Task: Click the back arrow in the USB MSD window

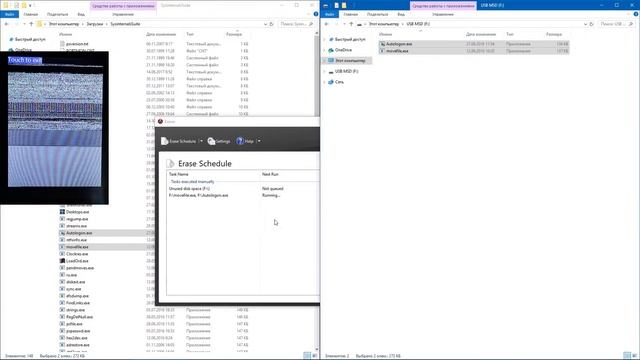Action: (x=327, y=24)
